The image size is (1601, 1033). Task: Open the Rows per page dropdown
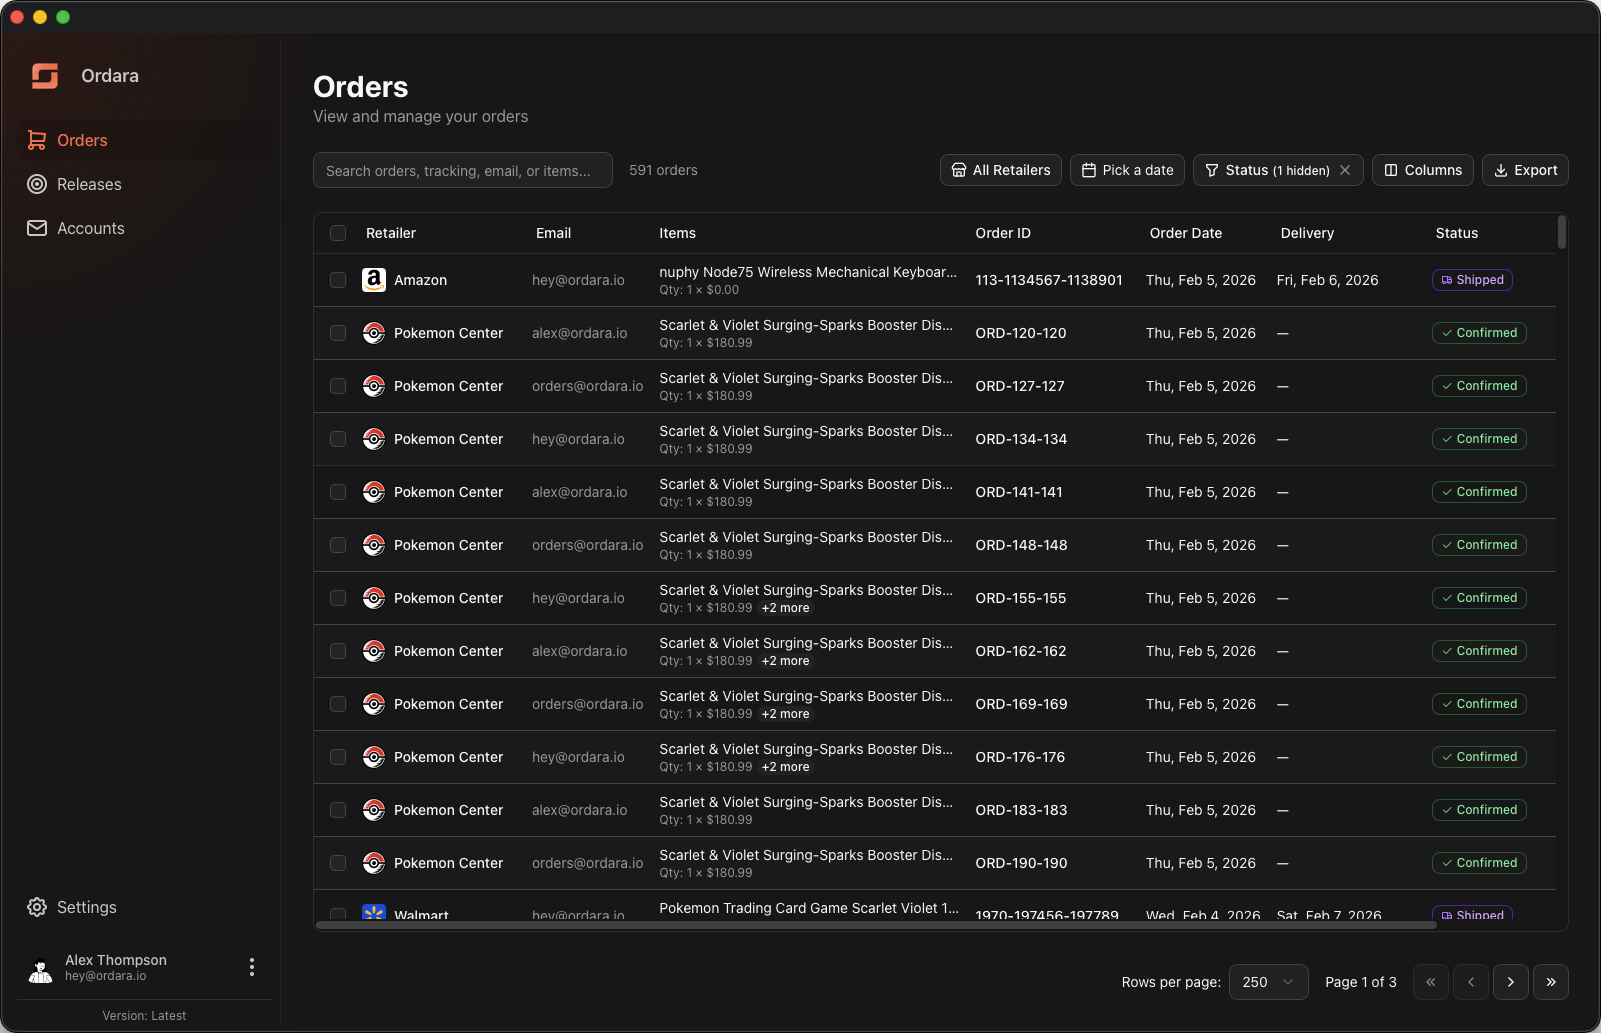click(x=1268, y=982)
